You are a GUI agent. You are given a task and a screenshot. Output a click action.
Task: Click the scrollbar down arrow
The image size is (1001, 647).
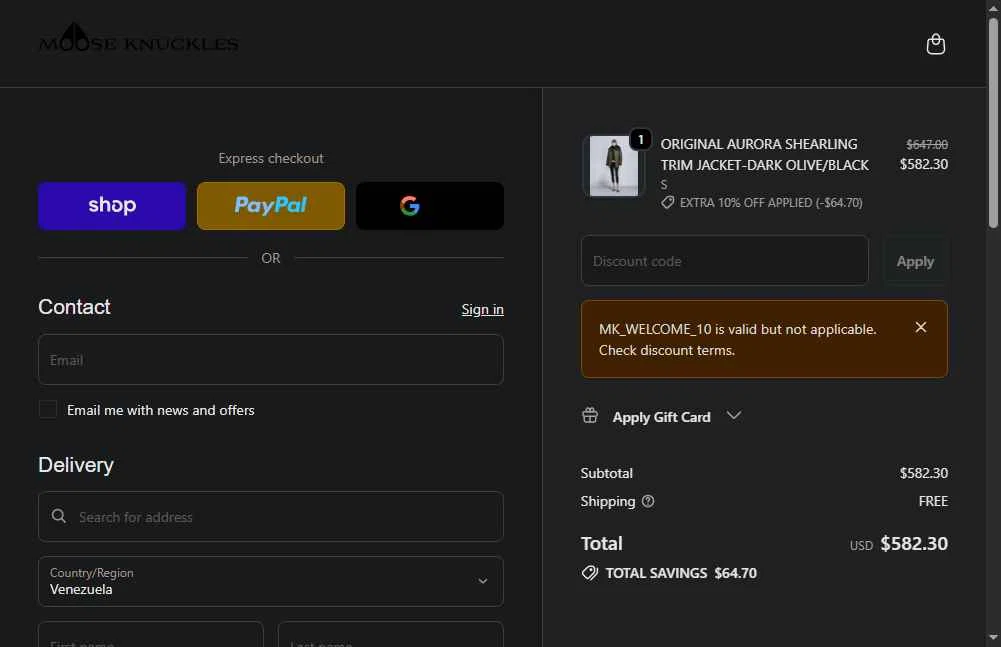pyautogui.click(x=993, y=637)
